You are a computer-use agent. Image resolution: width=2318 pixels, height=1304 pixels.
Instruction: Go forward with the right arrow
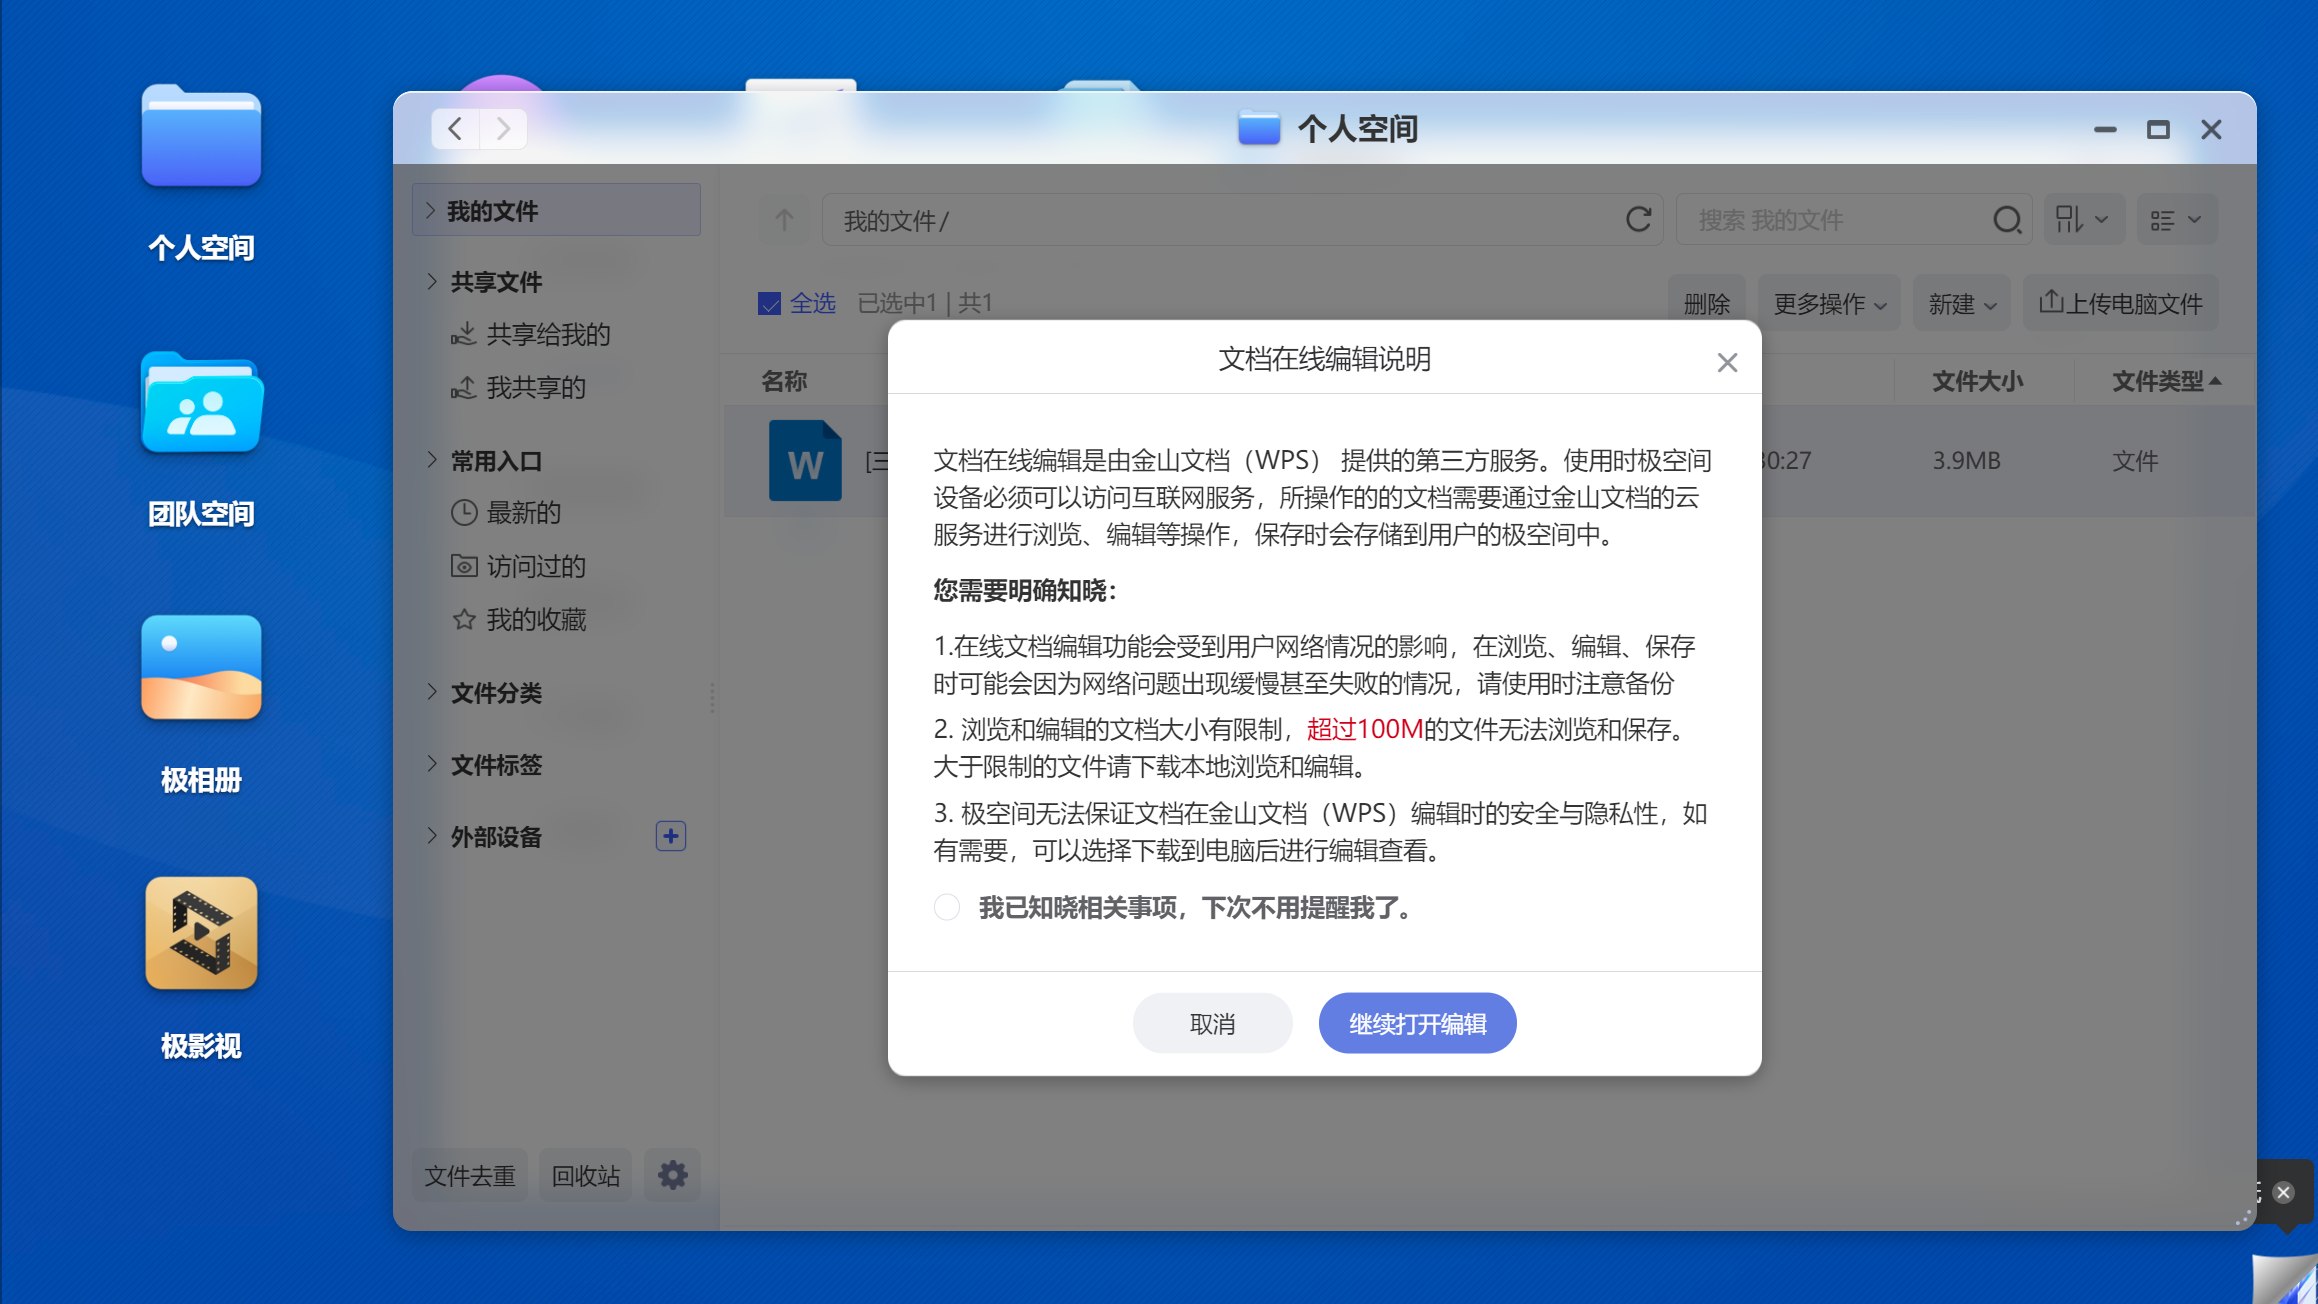pos(503,129)
